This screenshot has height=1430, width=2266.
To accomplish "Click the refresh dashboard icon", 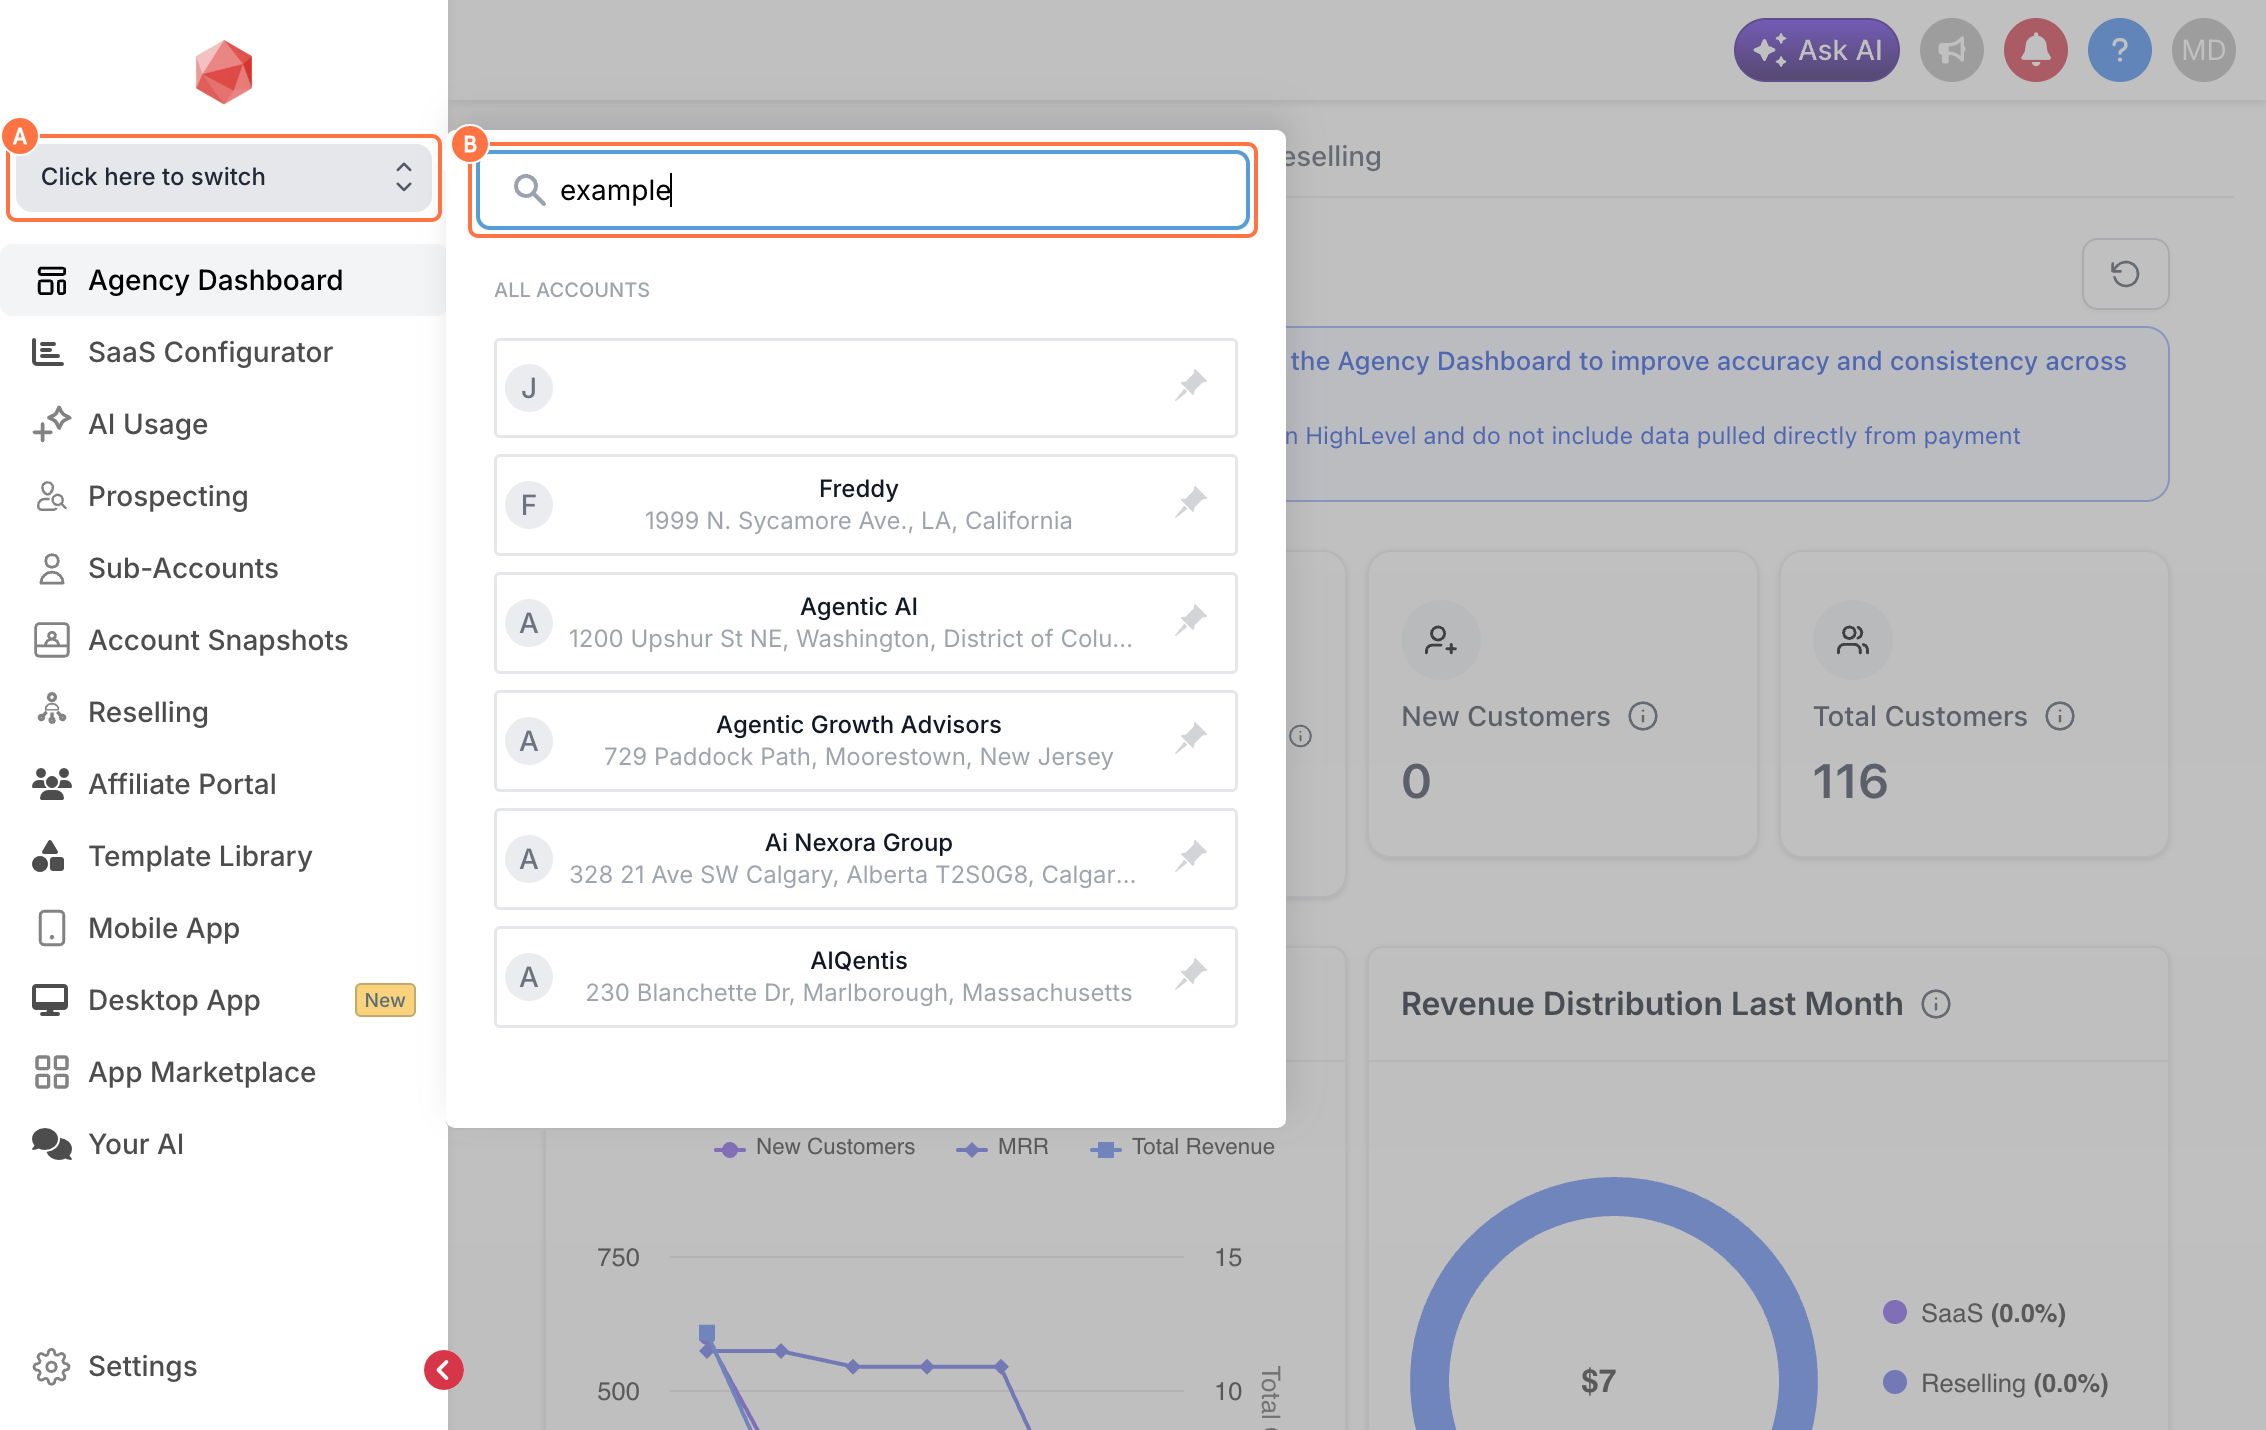I will click(x=2125, y=274).
